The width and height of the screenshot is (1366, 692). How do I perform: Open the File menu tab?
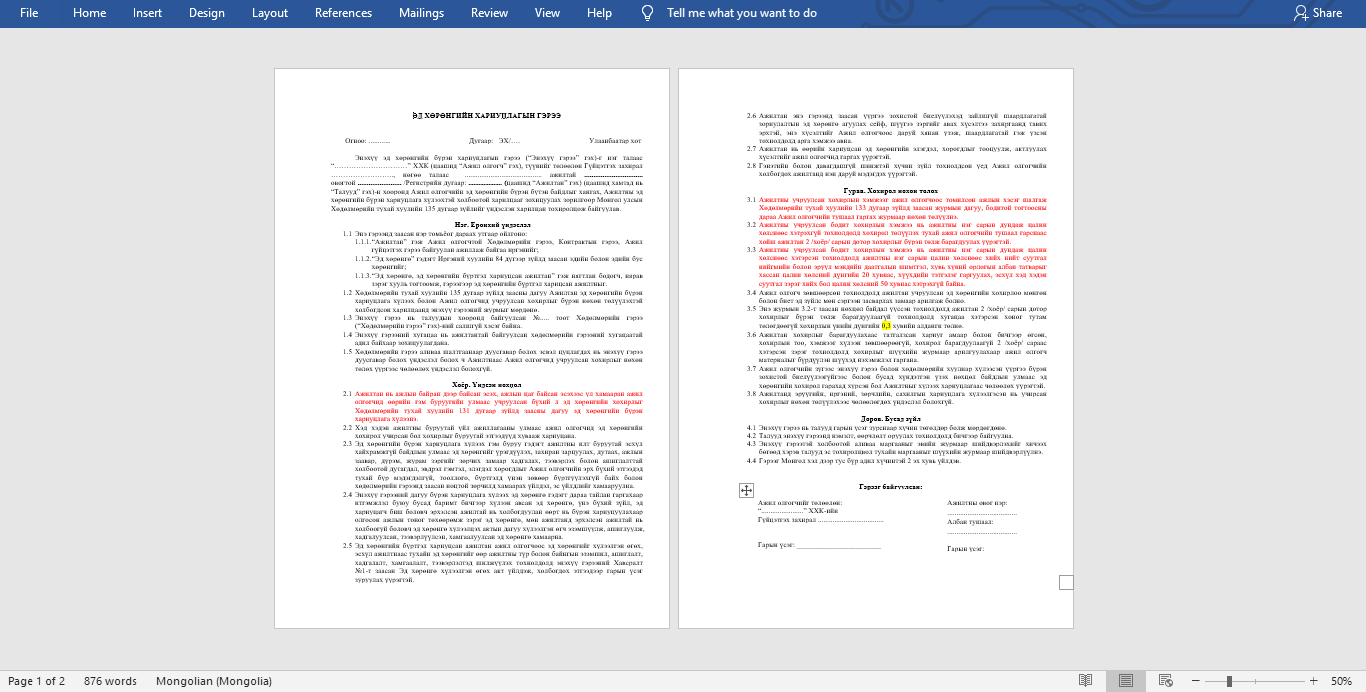click(x=29, y=13)
